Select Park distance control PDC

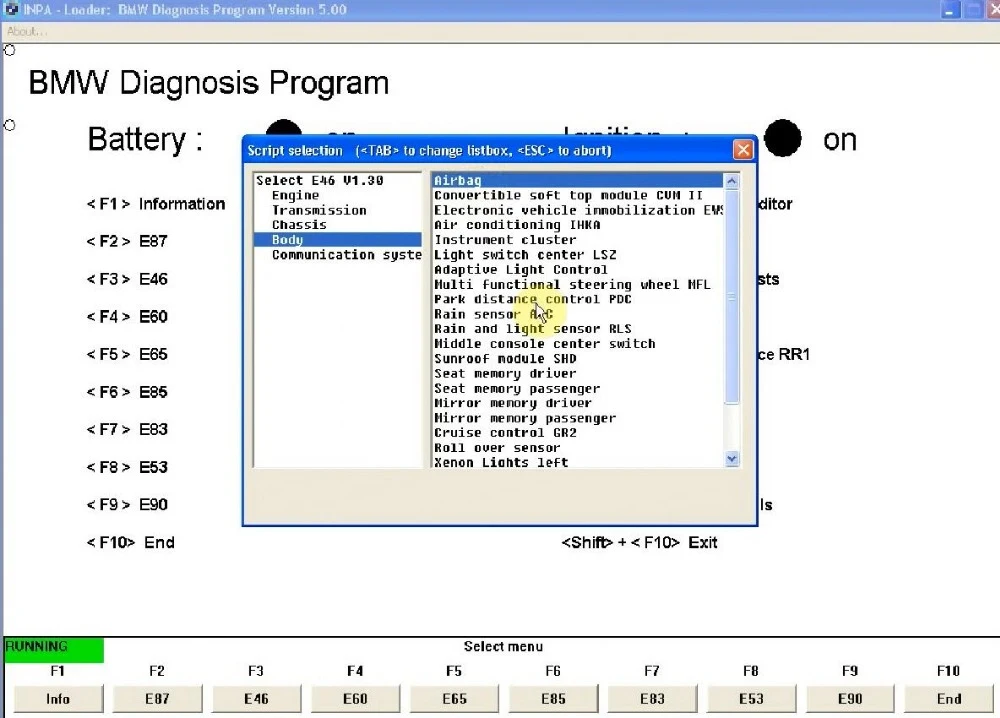578,299
